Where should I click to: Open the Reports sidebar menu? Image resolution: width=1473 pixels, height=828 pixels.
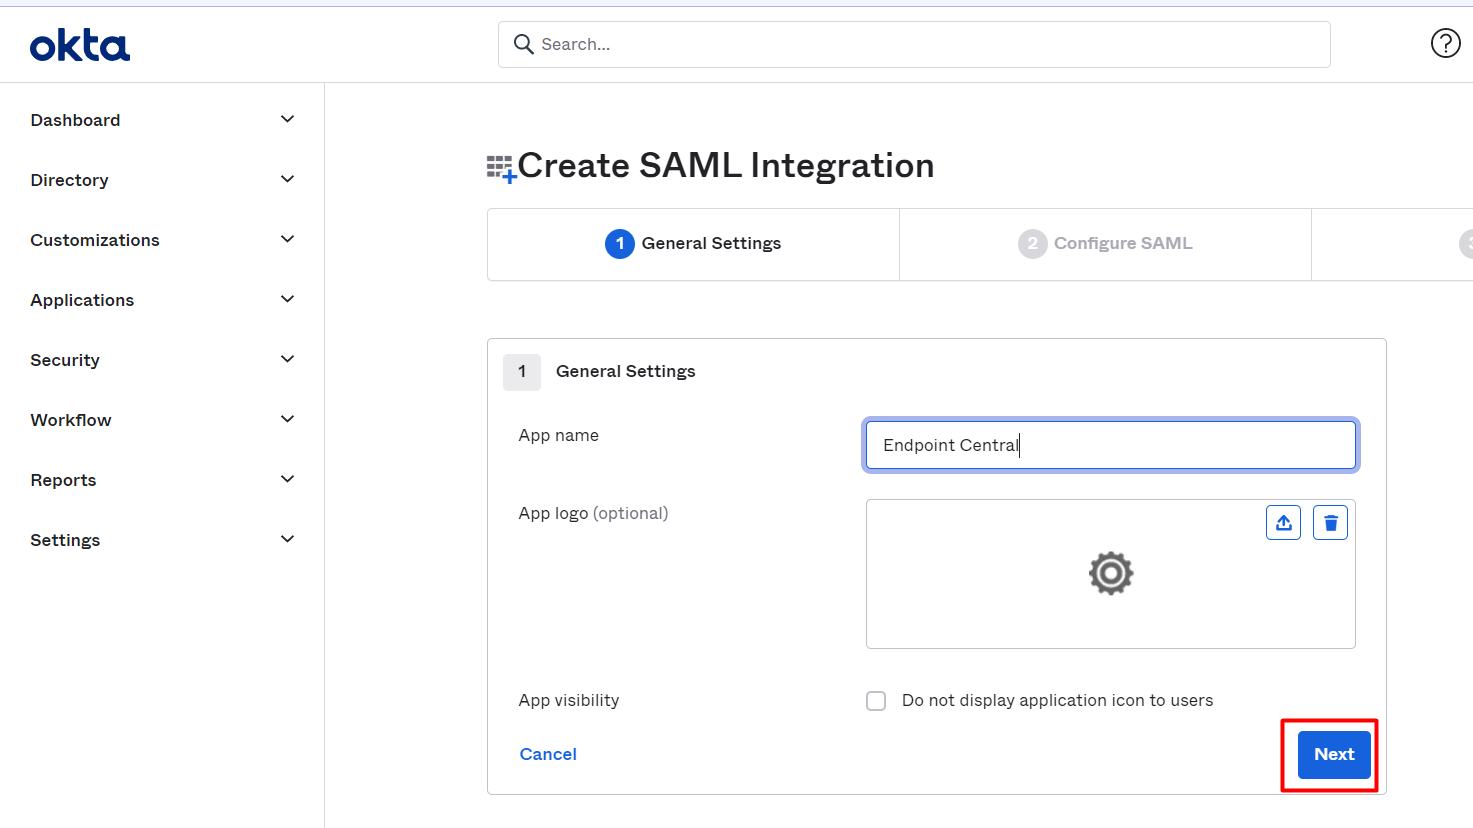63,480
